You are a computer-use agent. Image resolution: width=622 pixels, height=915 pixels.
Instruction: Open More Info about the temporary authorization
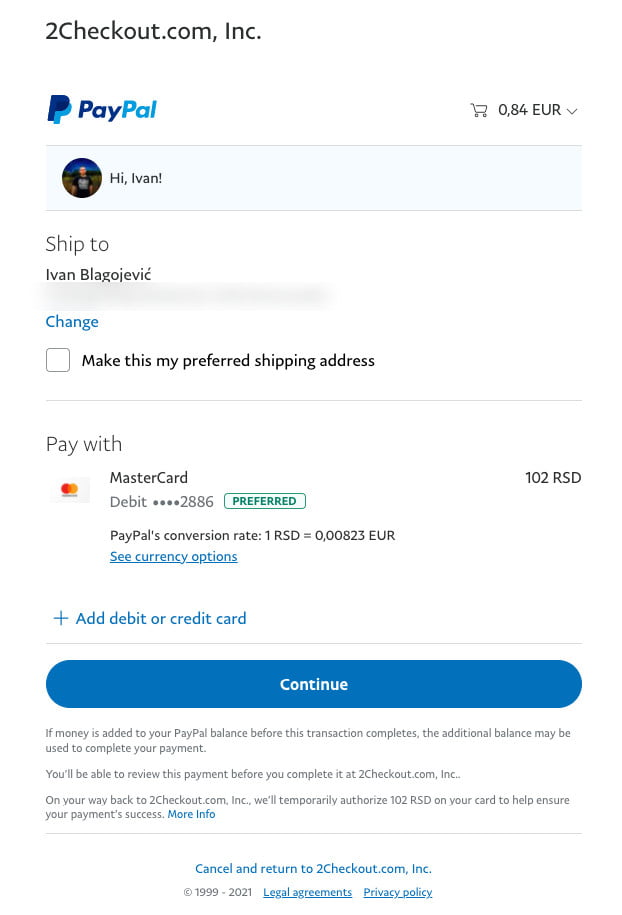(191, 814)
